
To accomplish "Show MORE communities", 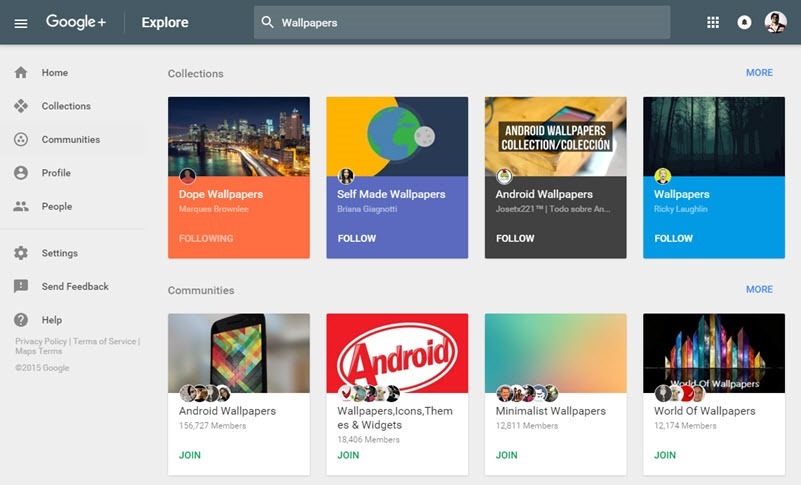I will click(759, 289).
